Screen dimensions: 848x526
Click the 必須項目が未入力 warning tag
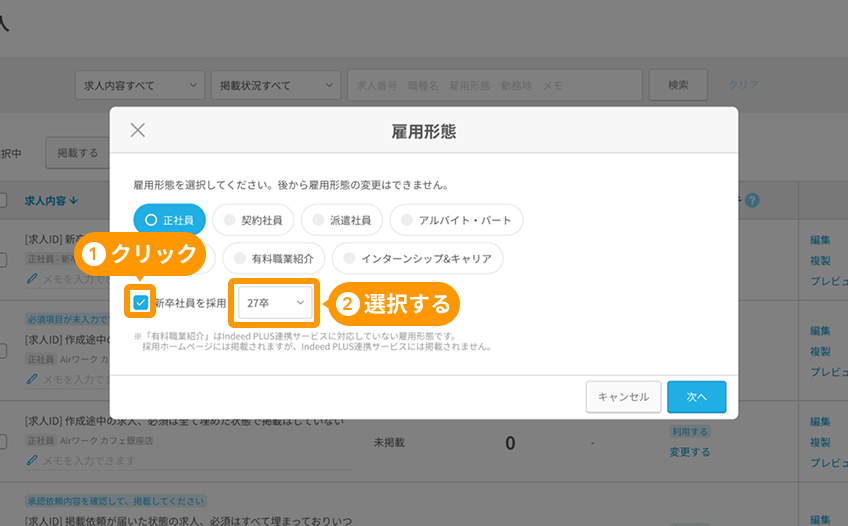point(67,319)
